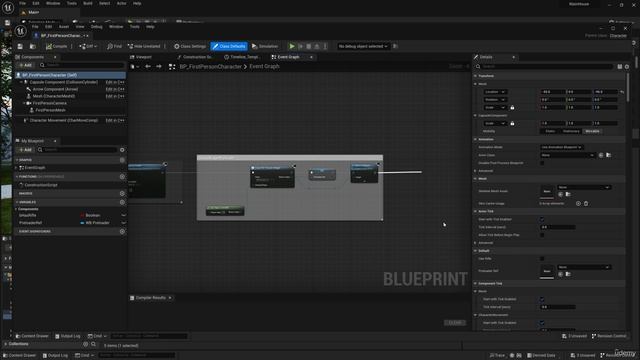The width and height of the screenshot is (640, 360).
Task: Open the Animation Mode dropdown
Action: click(562, 147)
